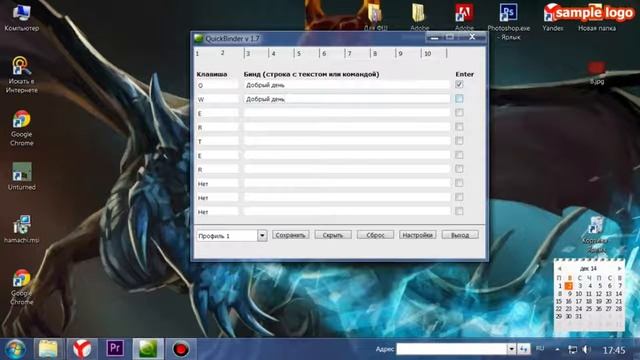This screenshot has height=360, width=640.
Task: Click QuickBinder title bar app icon
Action: (199, 38)
